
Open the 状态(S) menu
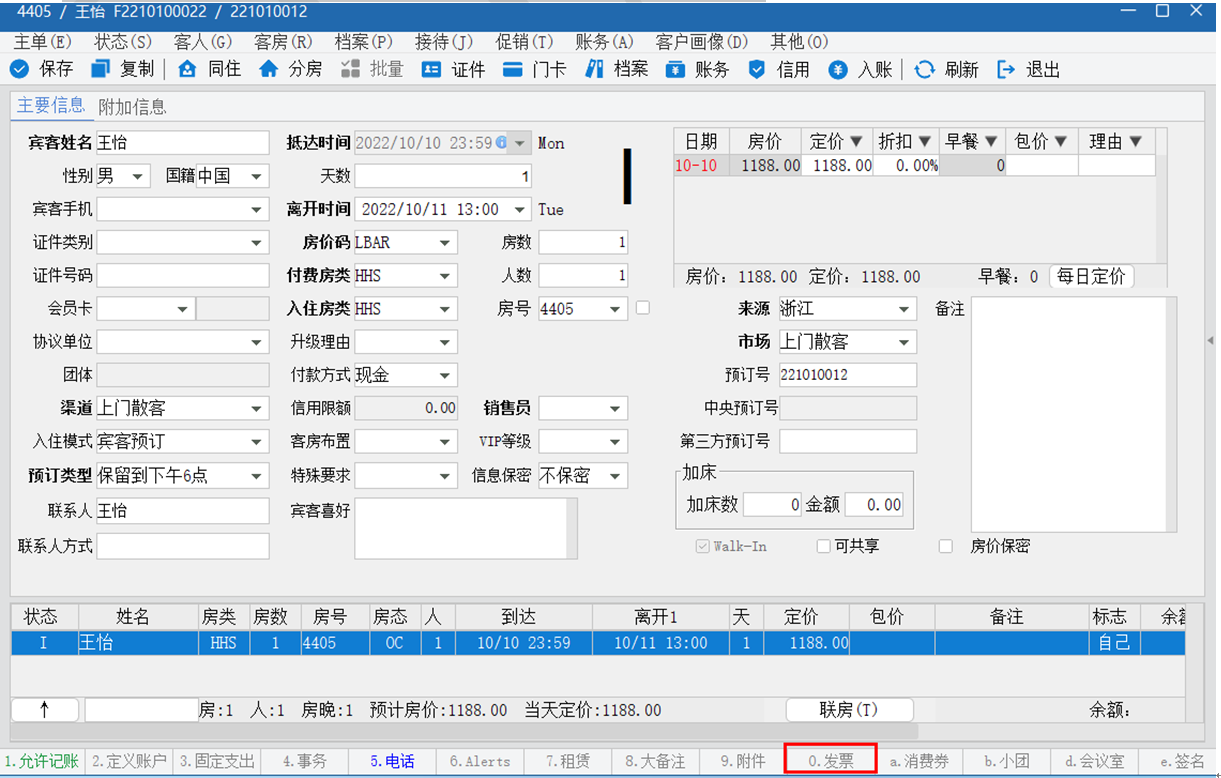123,41
